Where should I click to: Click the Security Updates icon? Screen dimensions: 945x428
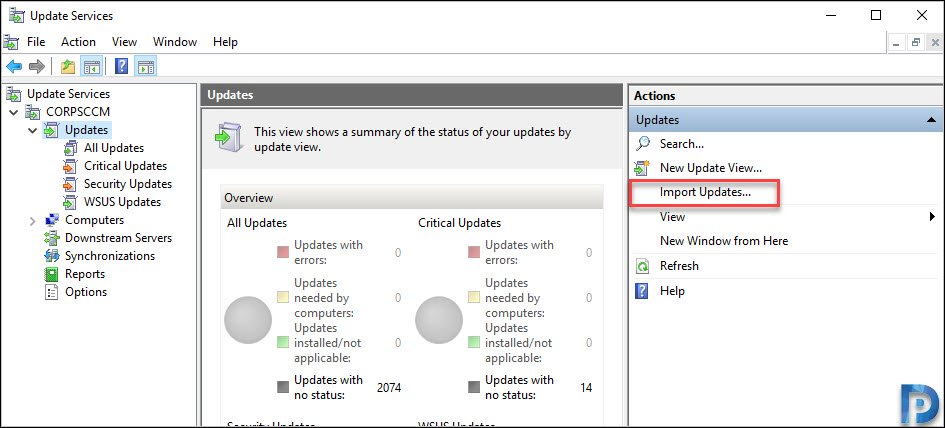pos(71,184)
